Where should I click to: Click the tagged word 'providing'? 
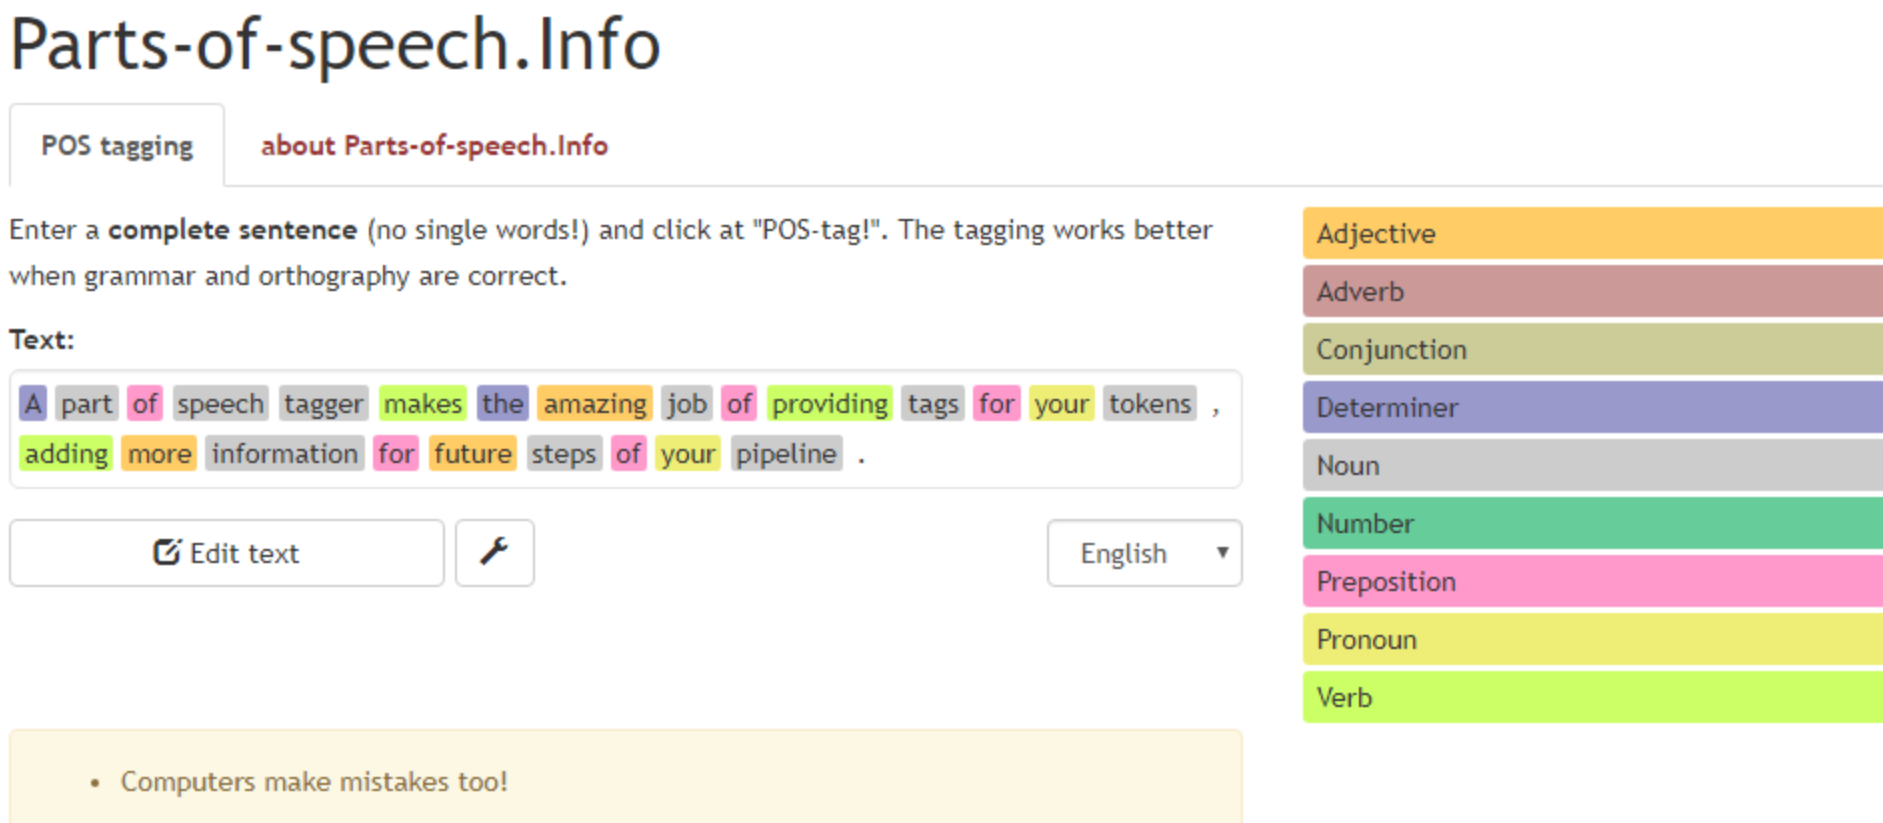pyautogui.click(x=830, y=404)
